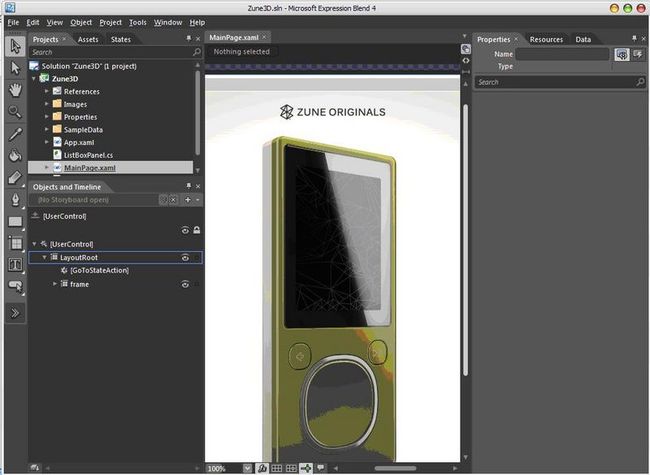Show the Events lightning icon
The height and width of the screenshot is (475, 650).
pos(638,54)
